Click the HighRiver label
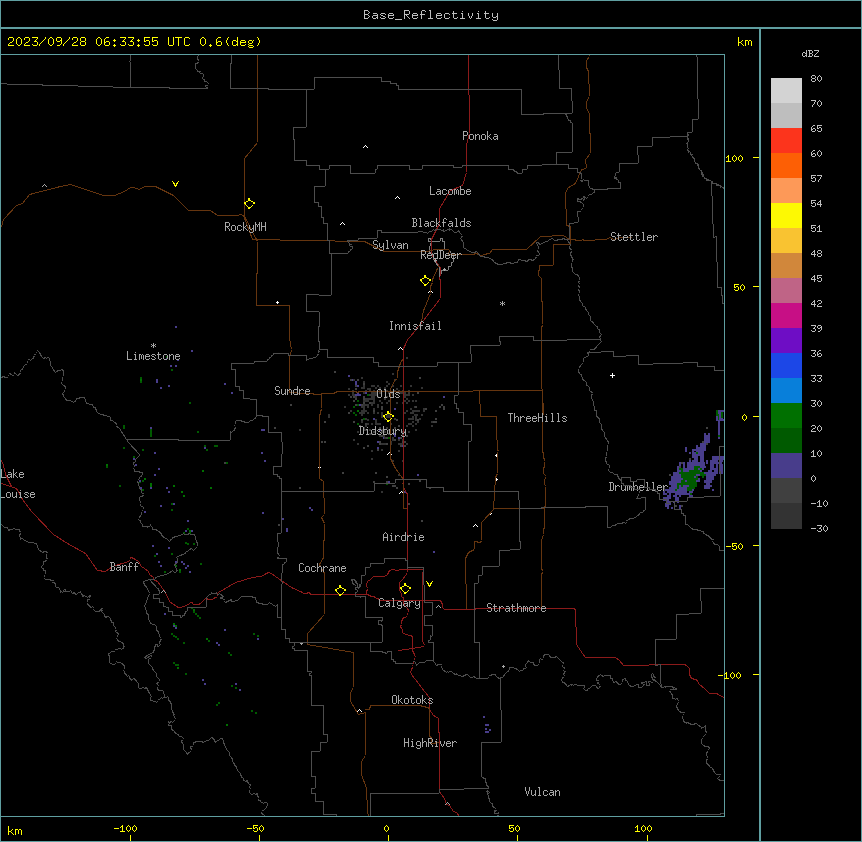This screenshot has width=862, height=842. 430,743
